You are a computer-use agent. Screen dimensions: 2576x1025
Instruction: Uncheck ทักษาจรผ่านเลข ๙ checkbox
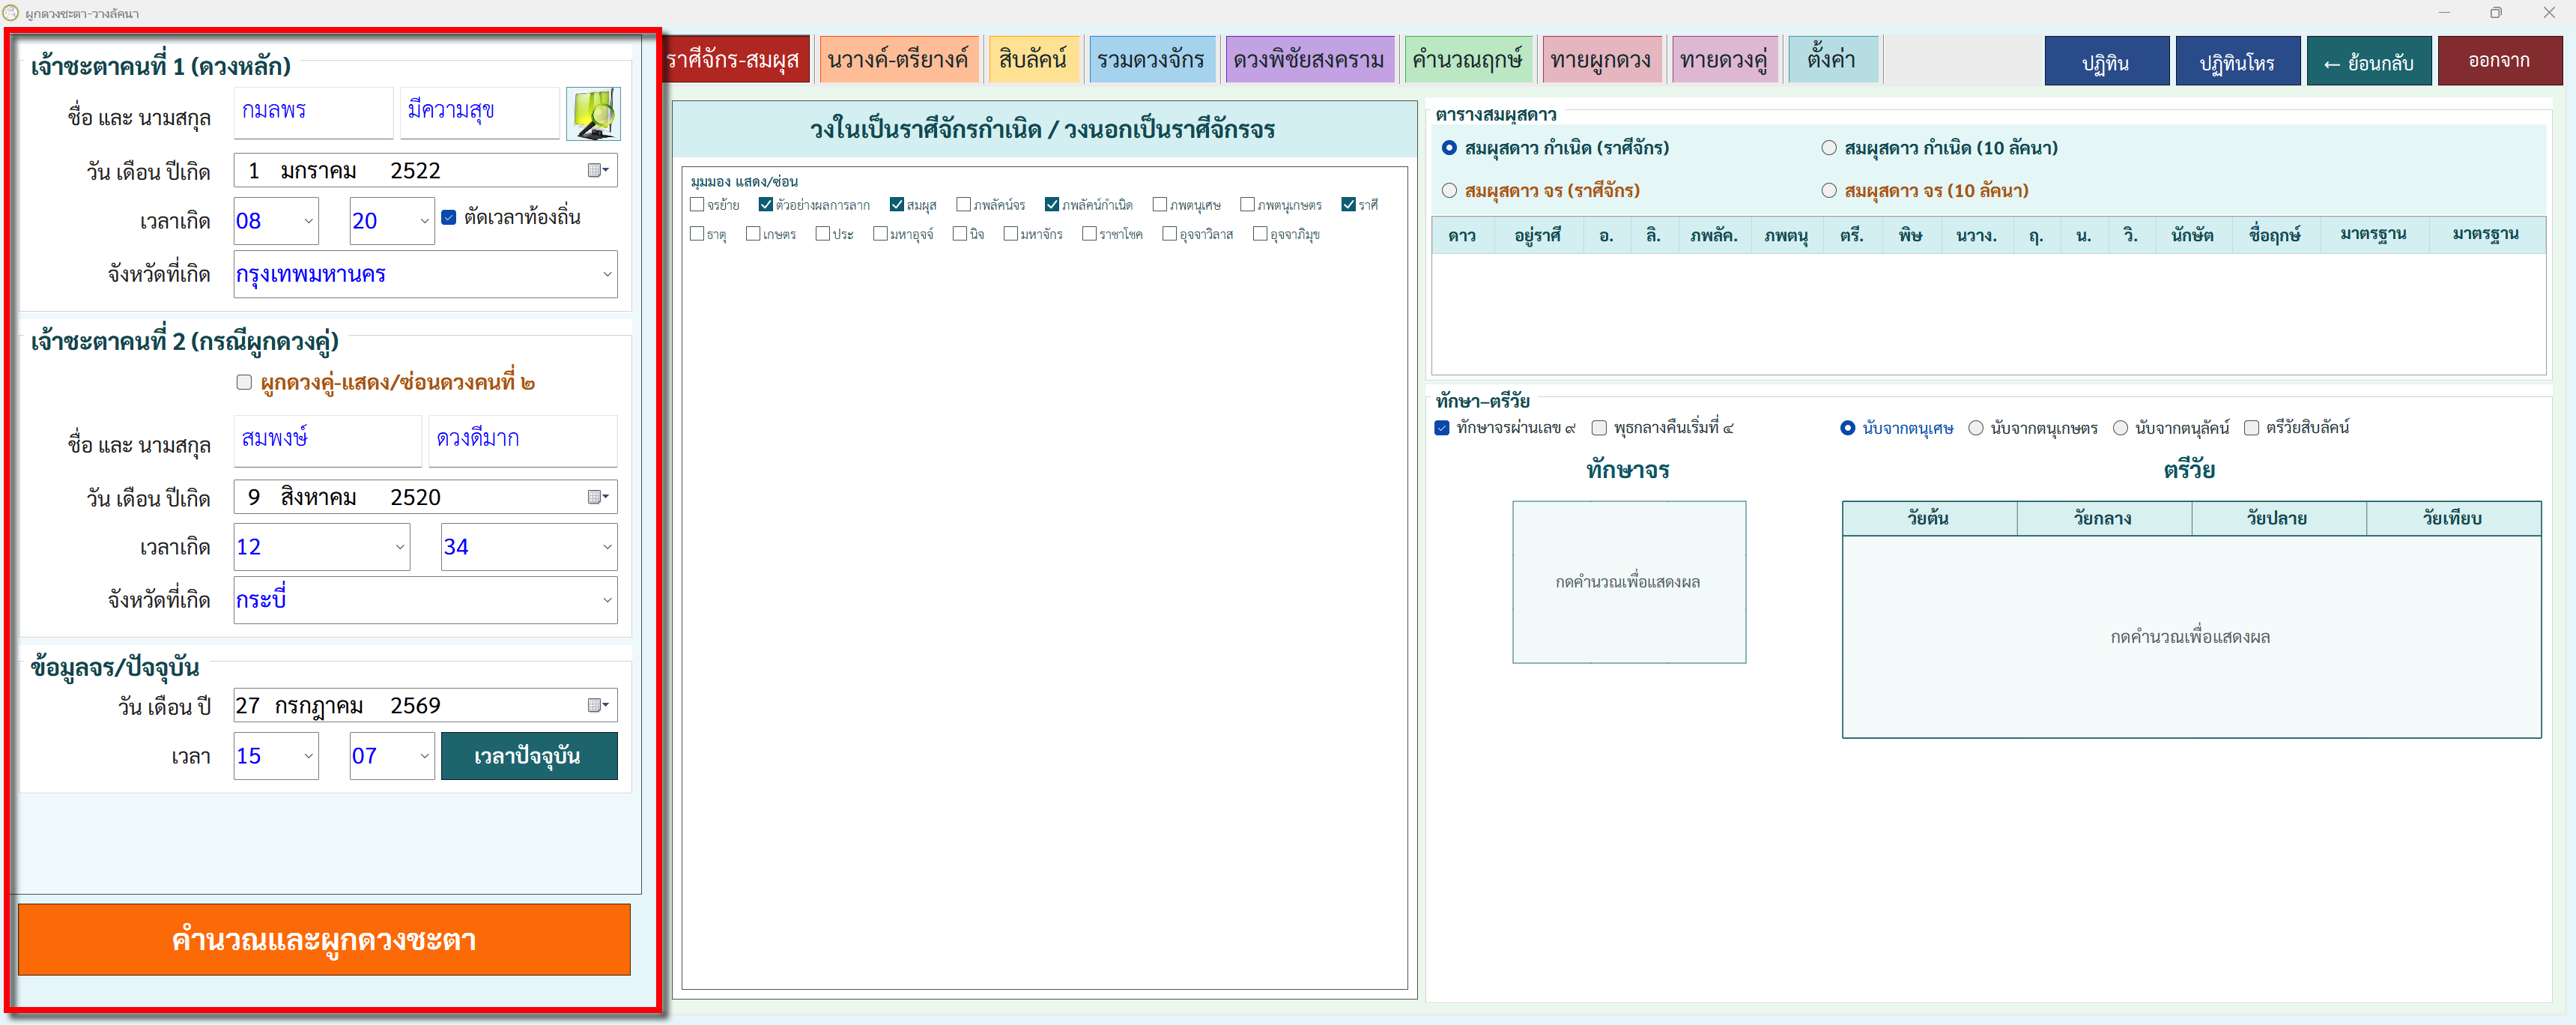click(x=1442, y=428)
